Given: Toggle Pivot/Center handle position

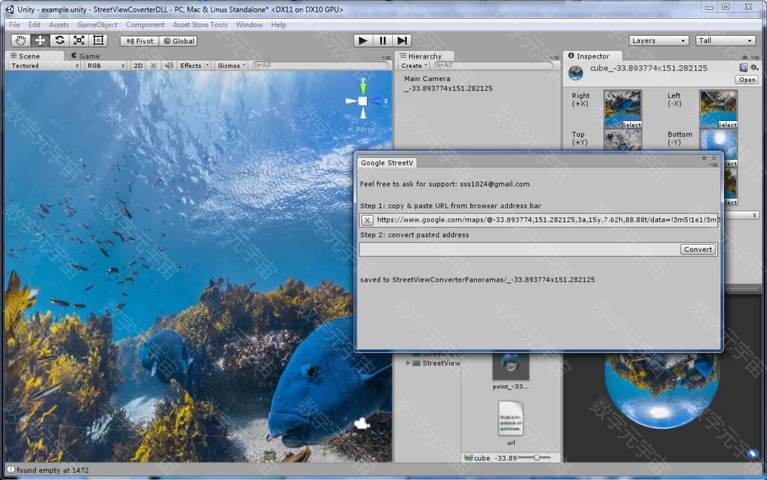Looking at the screenshot, I should tap(139, 41).
